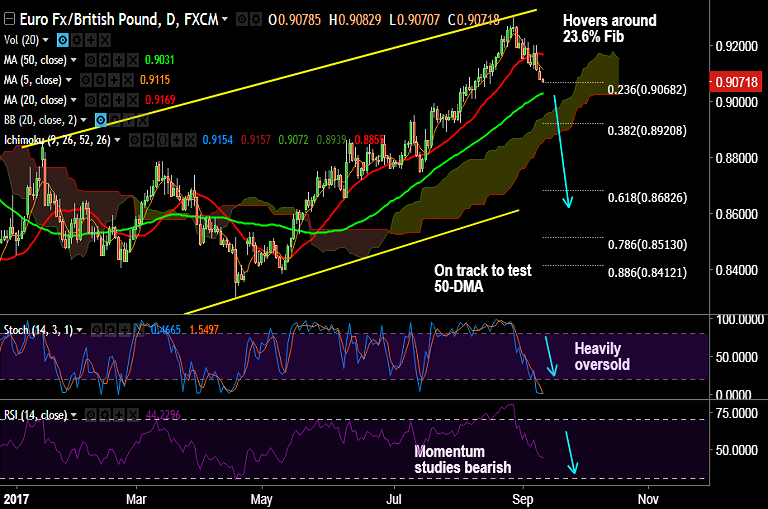The width and height of the screenshot is (768, 509).
Task: Collapse the indicator legend with minus box
Action: [x=9, y=20]
